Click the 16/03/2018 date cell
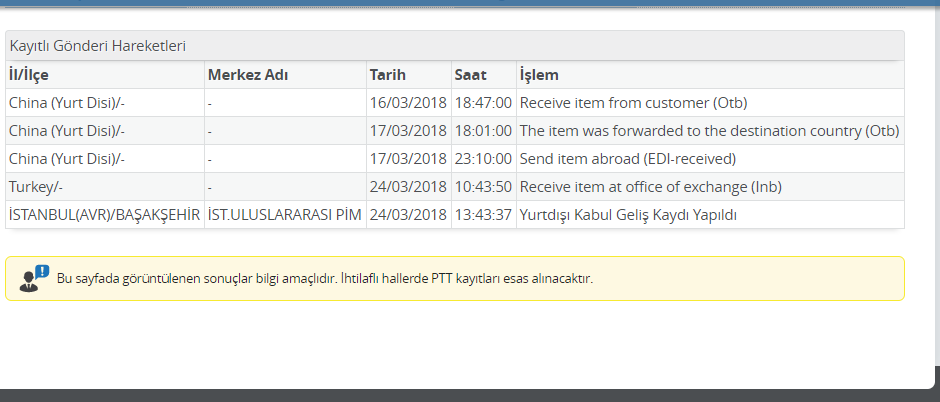 (409, 103)
